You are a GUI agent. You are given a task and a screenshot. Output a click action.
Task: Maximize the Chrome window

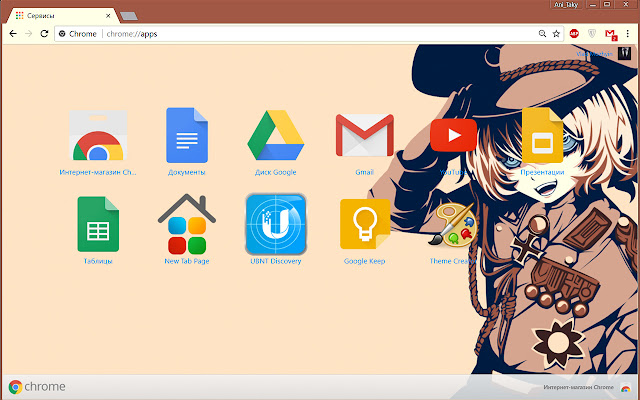click(607, 4)
